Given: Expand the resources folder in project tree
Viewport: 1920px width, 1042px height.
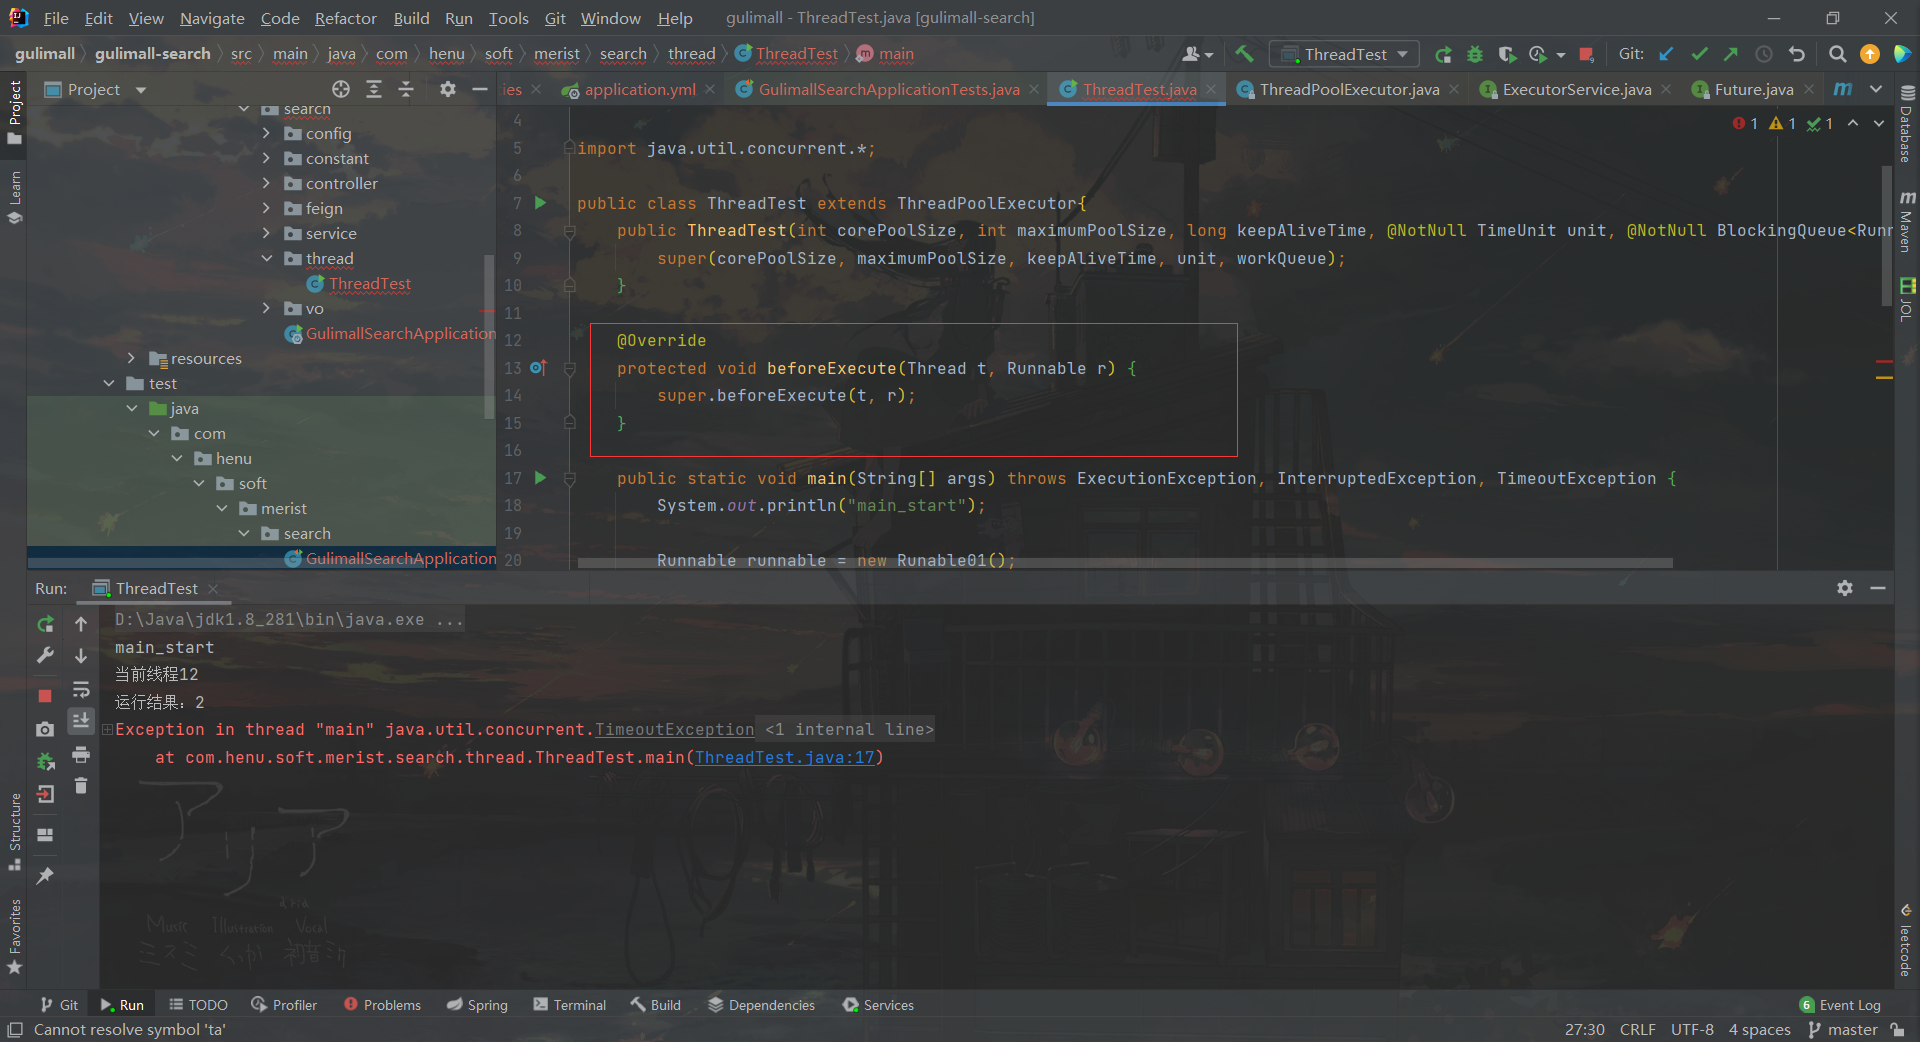Looking at the screenshot, I should click(131, 358).
